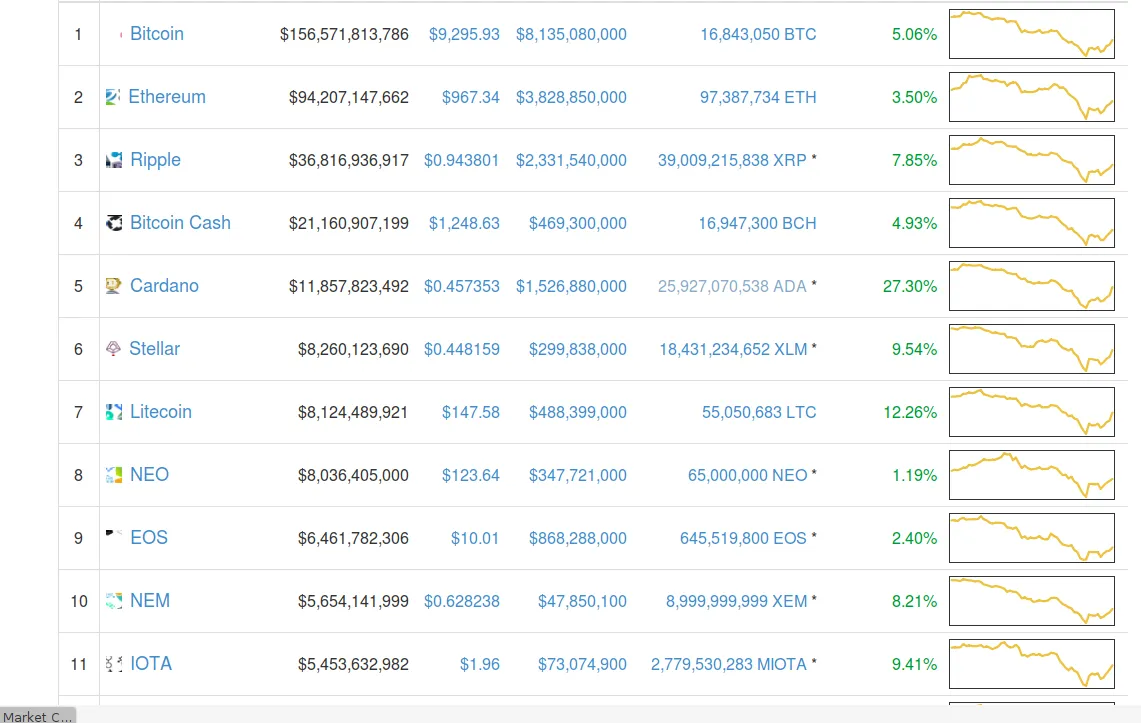This screenshot has width=1141, height=723.
Task: Click NEM volume $47,850,100
Action: click(x=582, y=602)
